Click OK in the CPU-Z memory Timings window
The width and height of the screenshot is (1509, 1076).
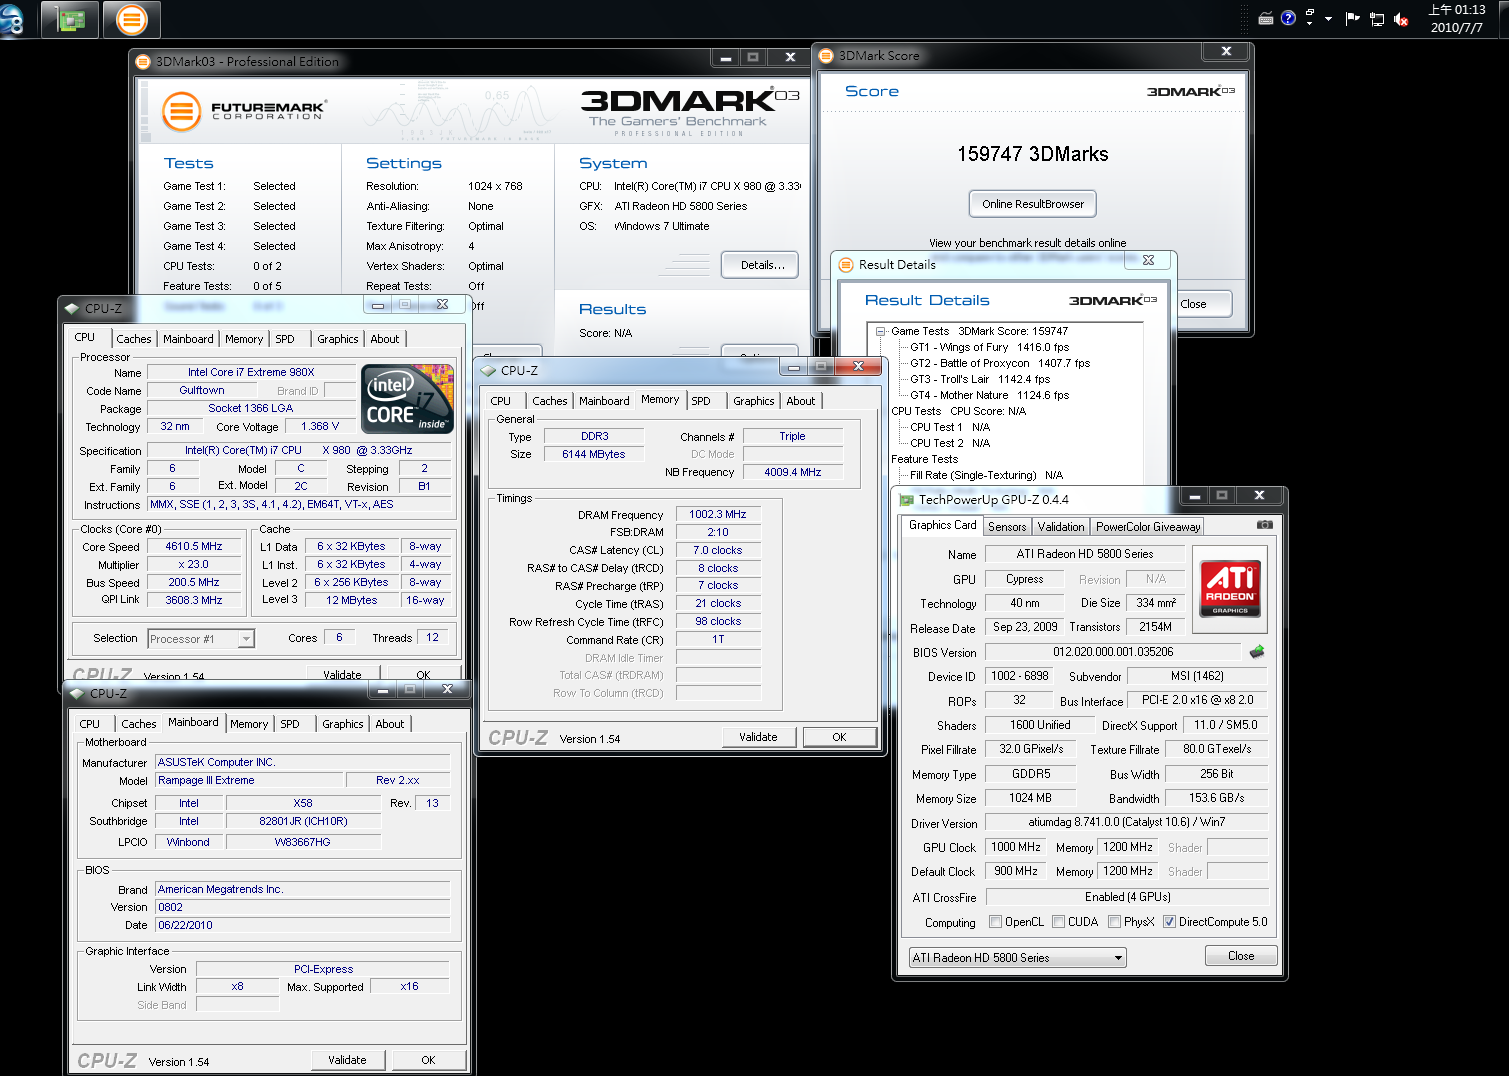point(839,737)
